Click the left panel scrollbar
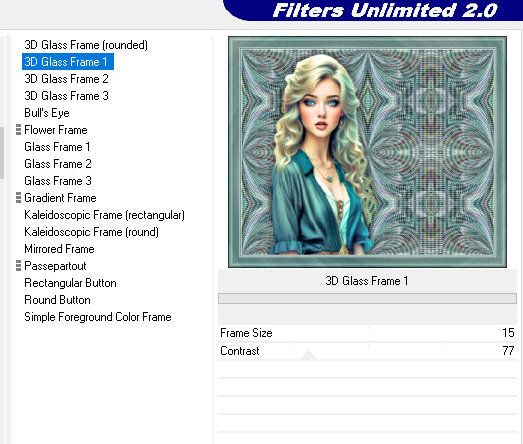This screenshot has width=523, height=444. click(2, 153)
